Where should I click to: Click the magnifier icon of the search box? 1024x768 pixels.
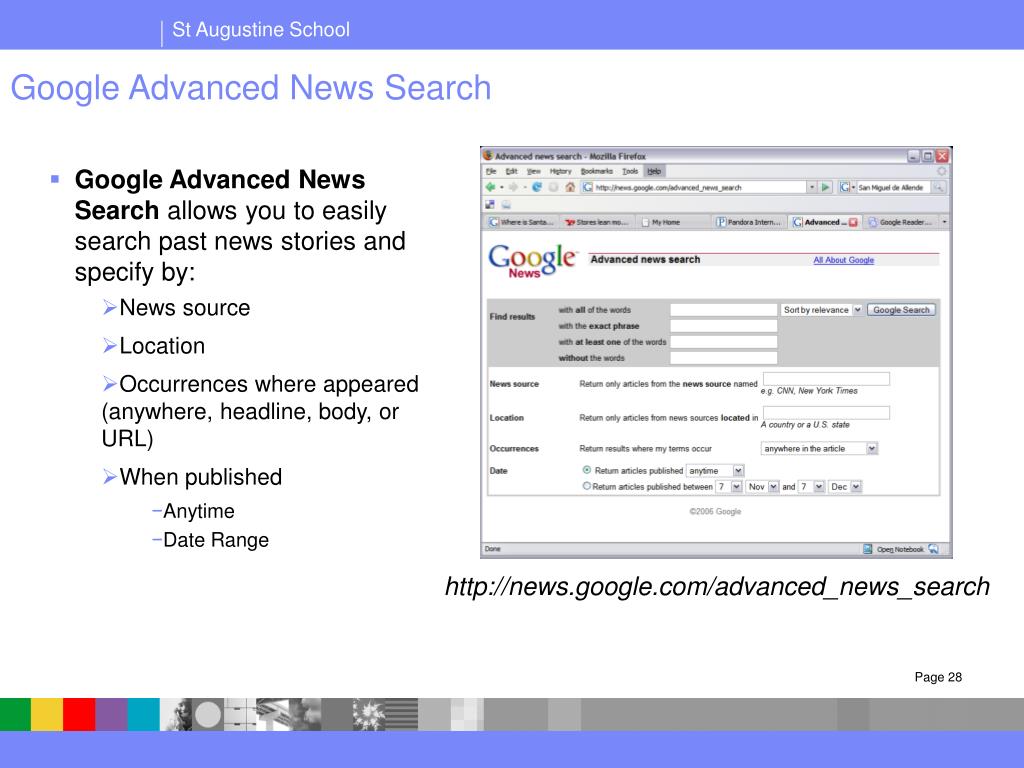(x=938, y=187)
